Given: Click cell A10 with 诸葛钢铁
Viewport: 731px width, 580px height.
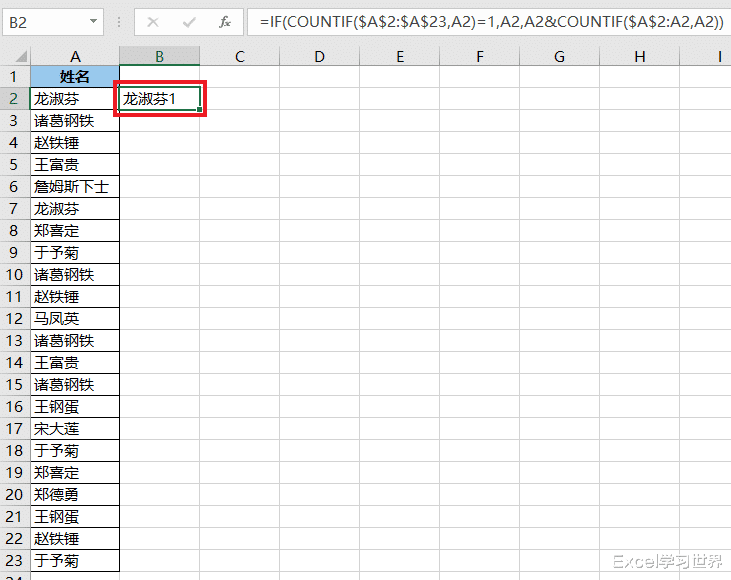Looking at the screenshot, I should click(x=75, y=275).
